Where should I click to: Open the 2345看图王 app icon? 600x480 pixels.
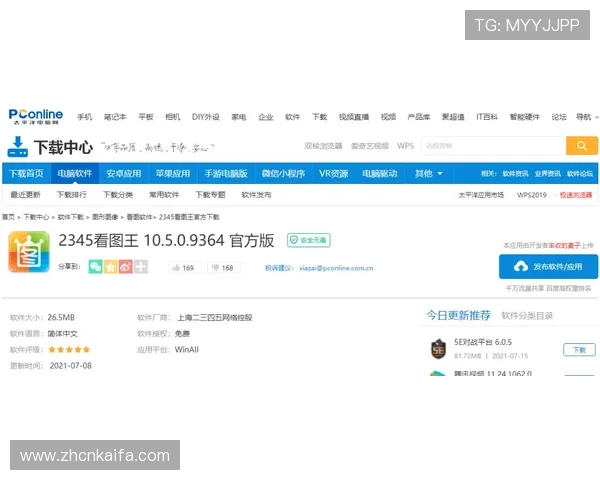click(29, 251)
